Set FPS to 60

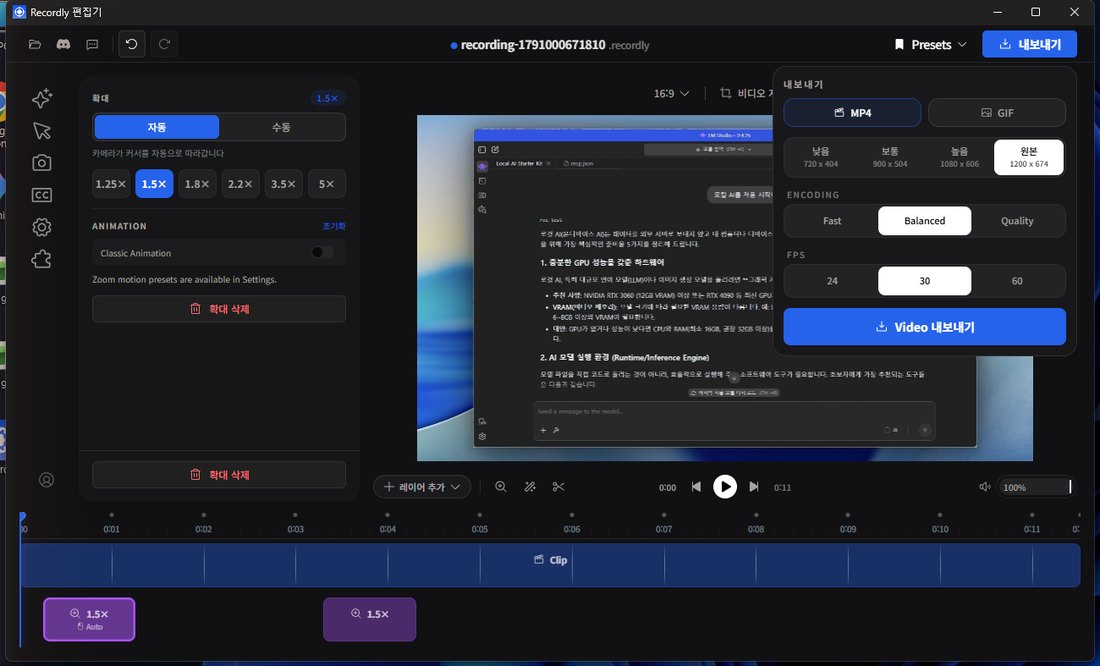pos(1017,281)
